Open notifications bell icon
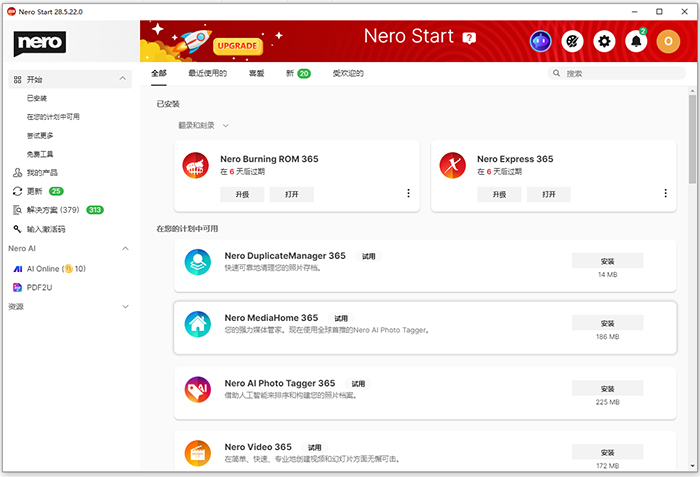The height and width of the screenshot is (477, 700). pyautogui.click(x=636, y=42)
